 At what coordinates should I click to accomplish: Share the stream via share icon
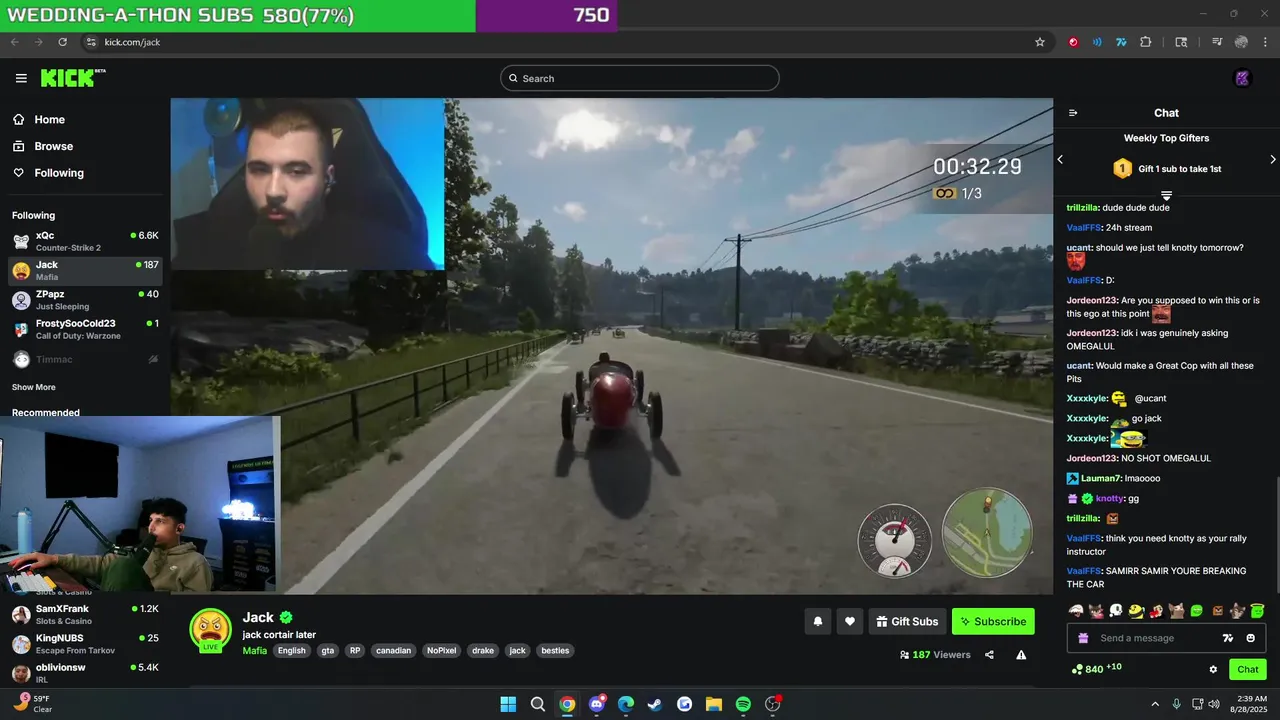(989, 655)
